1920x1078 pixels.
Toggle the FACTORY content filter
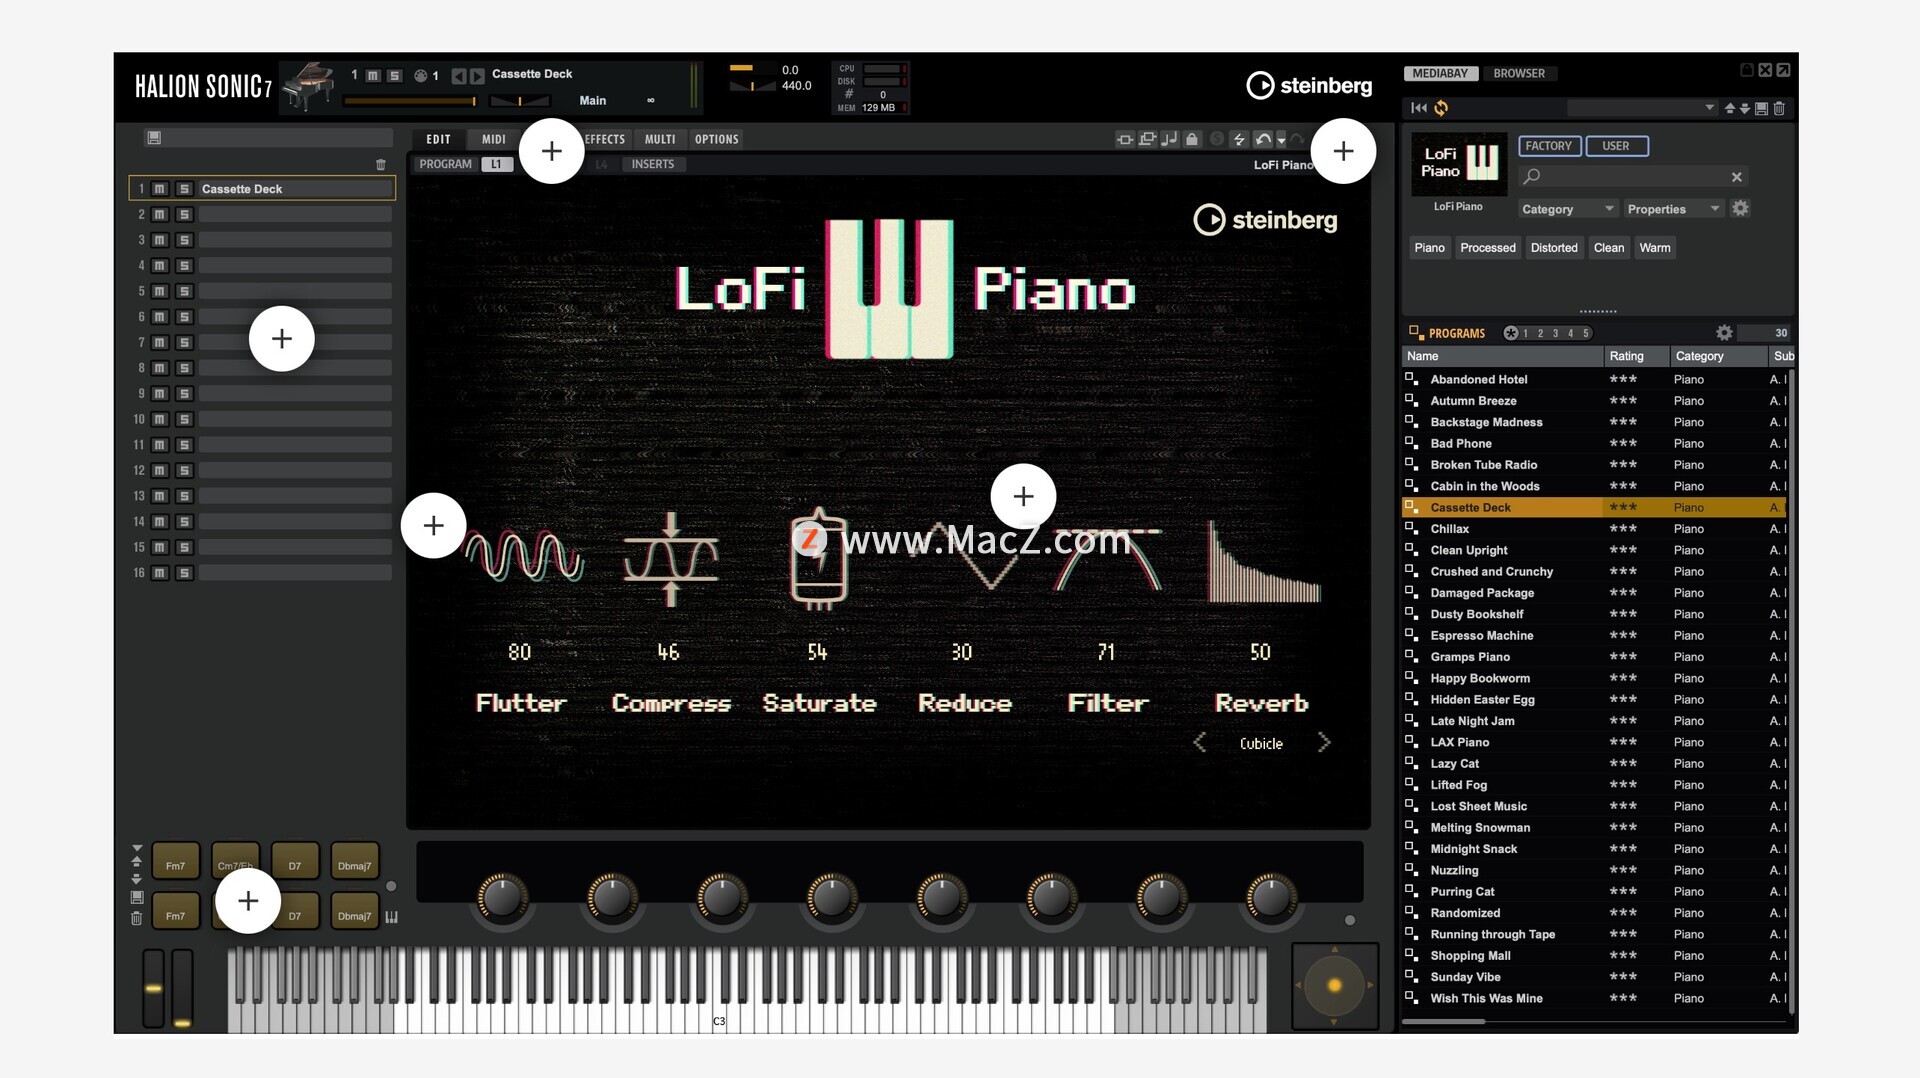[1549, 146]
